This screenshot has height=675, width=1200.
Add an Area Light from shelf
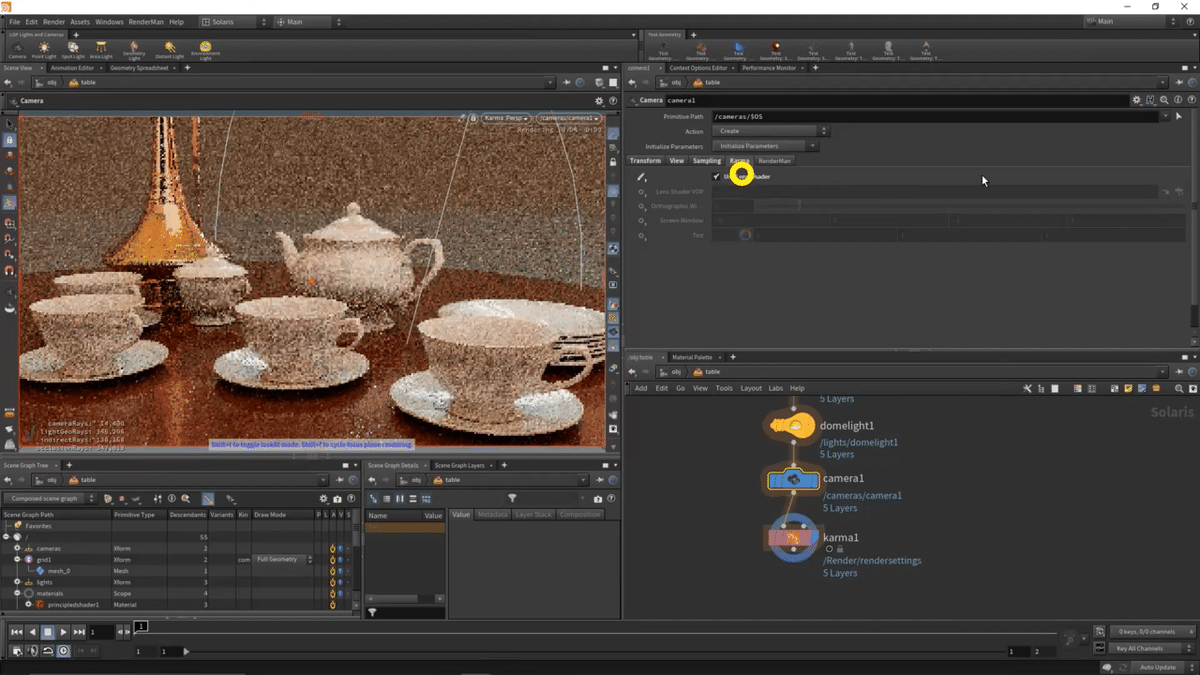[x=102, y=50]
